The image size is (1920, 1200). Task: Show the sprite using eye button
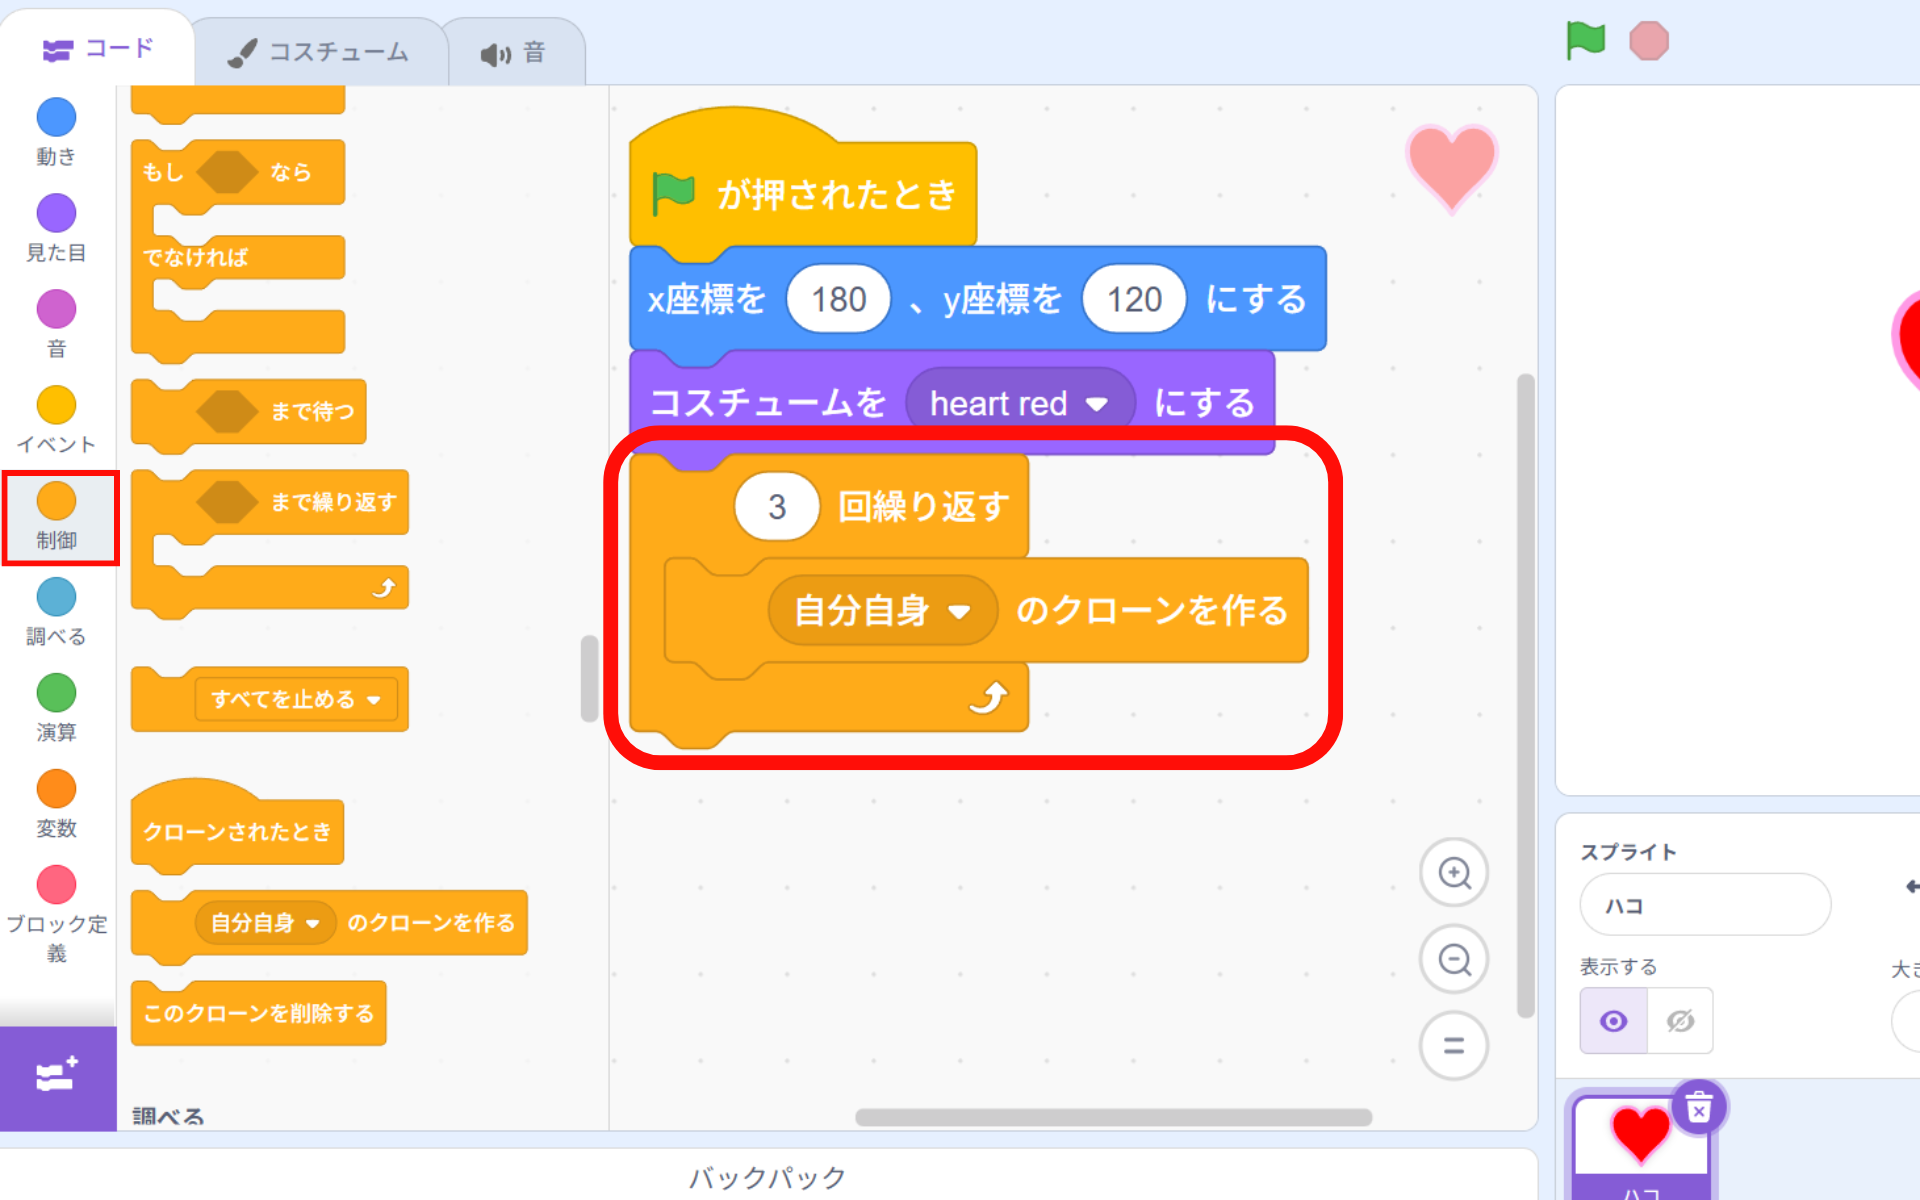coord(1613,1021)
